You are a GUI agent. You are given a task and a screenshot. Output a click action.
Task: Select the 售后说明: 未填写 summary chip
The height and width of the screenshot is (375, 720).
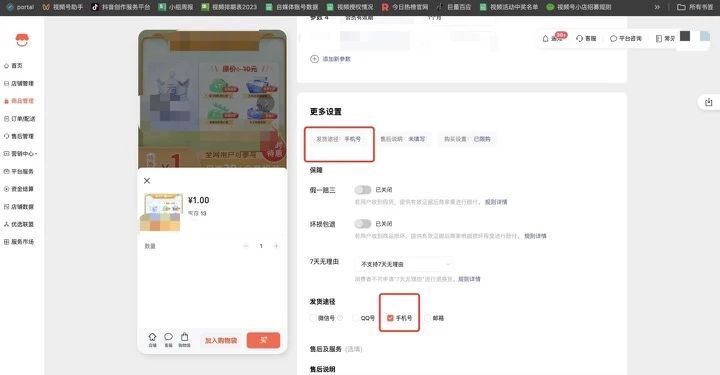[403, 139]
